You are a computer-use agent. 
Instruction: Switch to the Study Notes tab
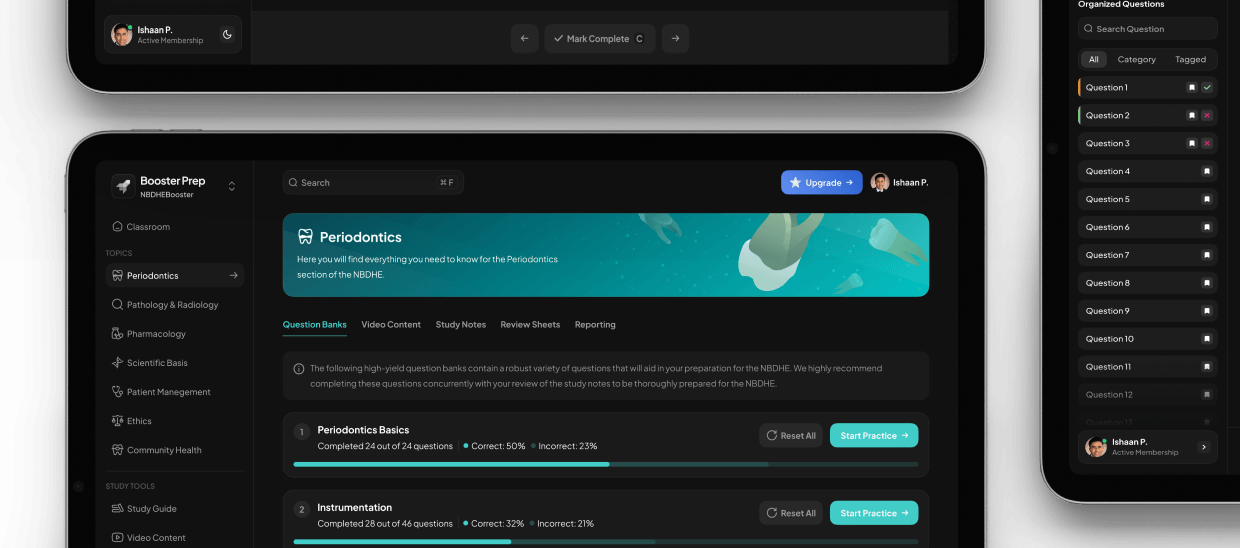(x=461, y=324)
